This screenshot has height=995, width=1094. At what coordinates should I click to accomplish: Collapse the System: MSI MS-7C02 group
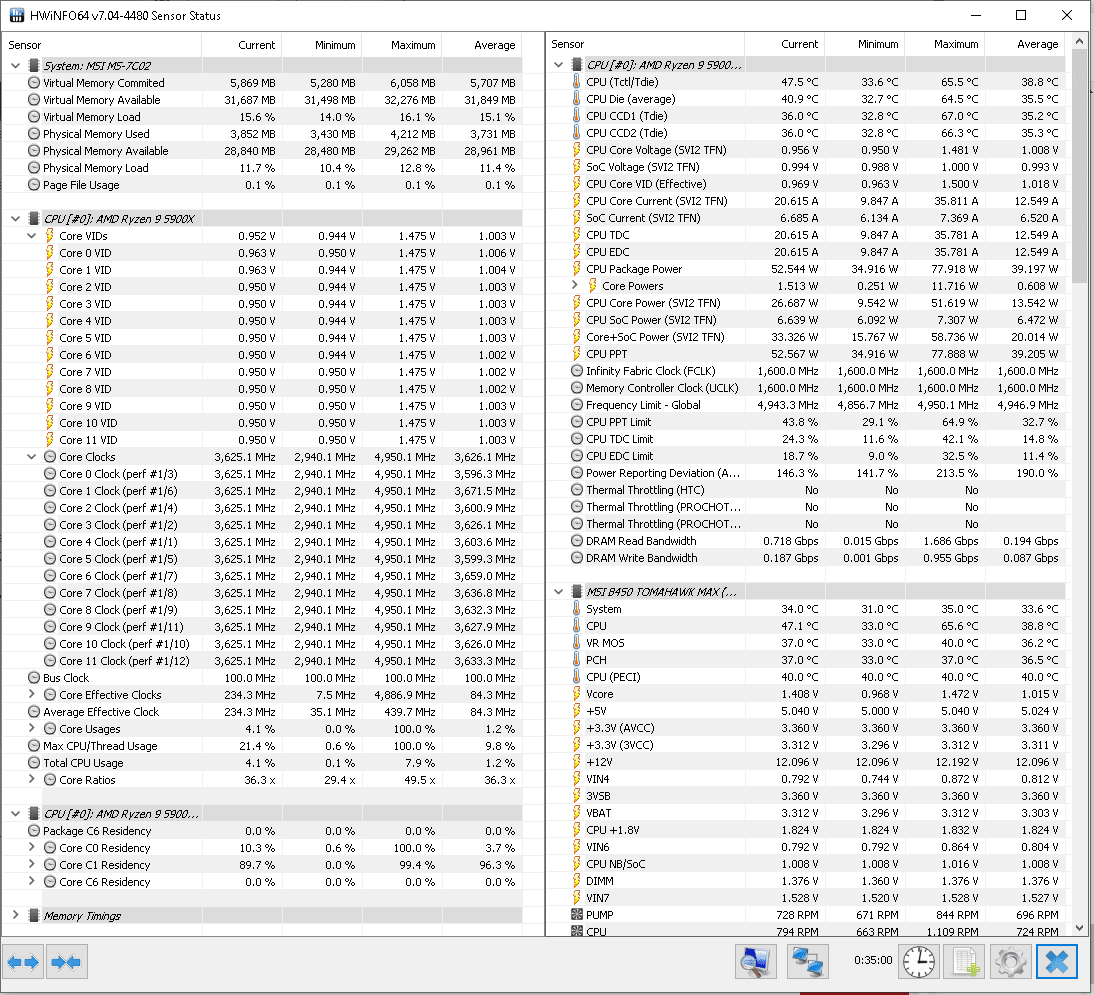pos(15,66)
